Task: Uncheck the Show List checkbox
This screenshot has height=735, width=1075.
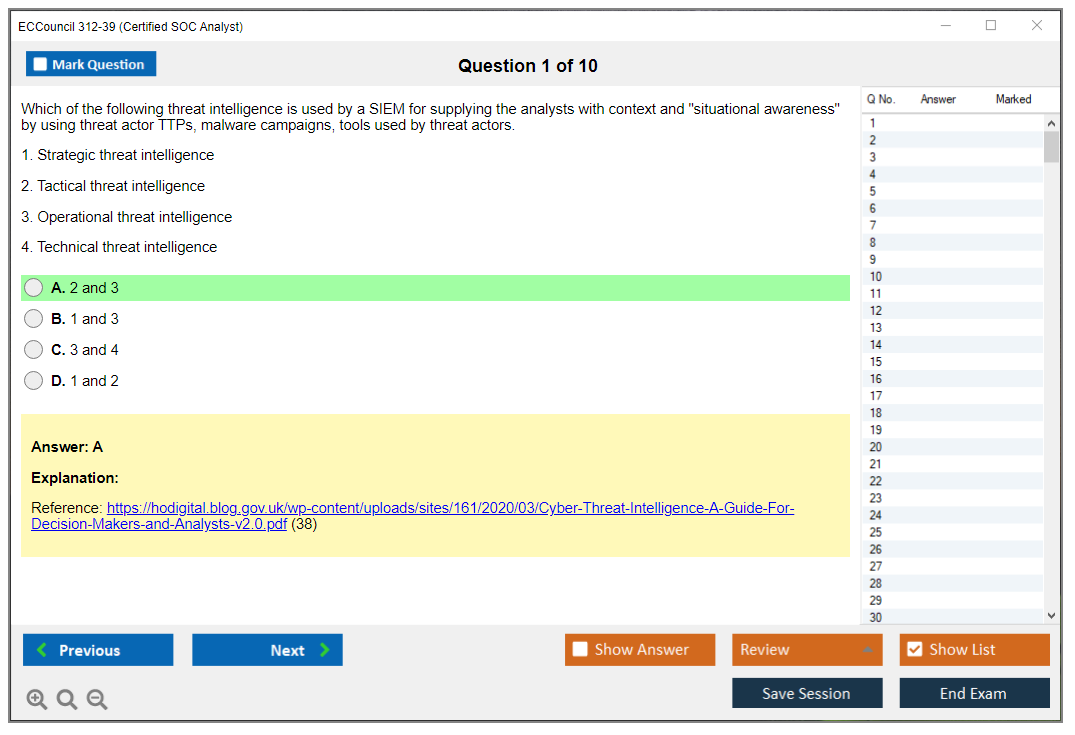Action: click(914, 650)
